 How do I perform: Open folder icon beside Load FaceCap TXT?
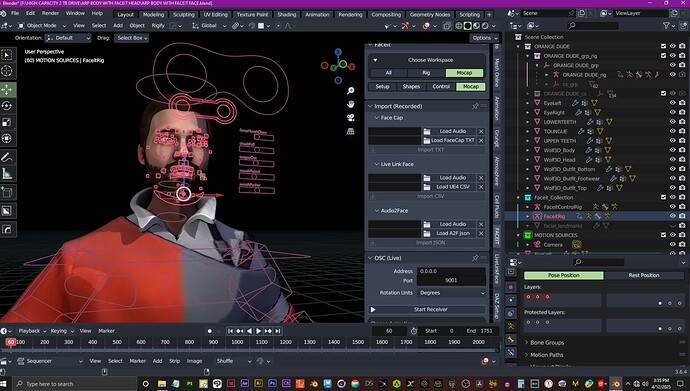[x=426, y=140]
